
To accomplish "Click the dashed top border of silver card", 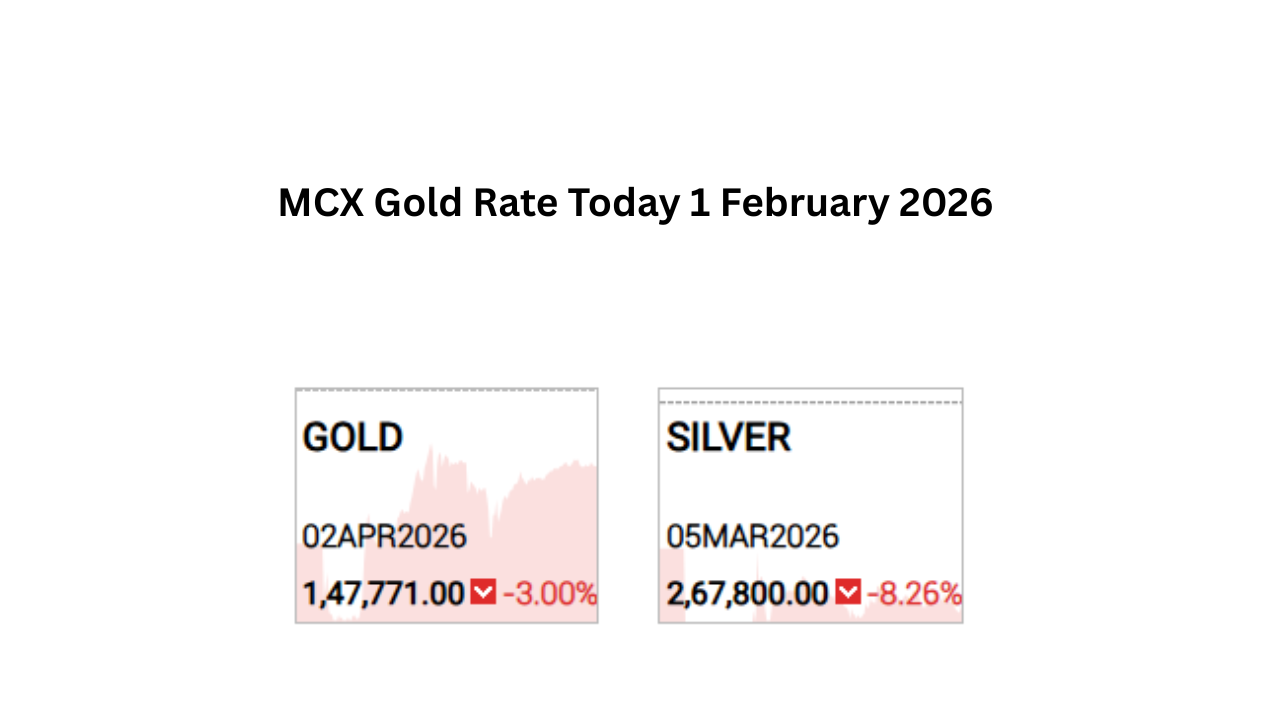I will [x=810, y=402].
